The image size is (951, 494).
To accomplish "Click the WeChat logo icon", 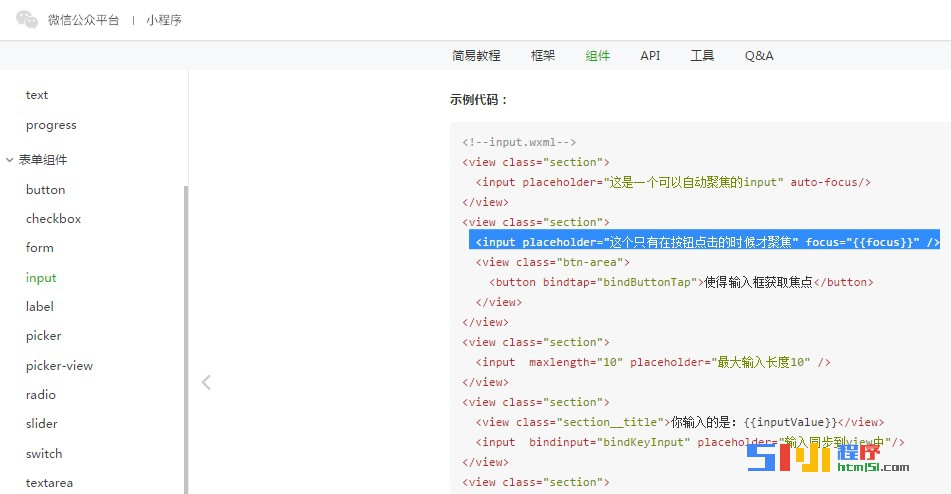I will (x=28, y=19).
